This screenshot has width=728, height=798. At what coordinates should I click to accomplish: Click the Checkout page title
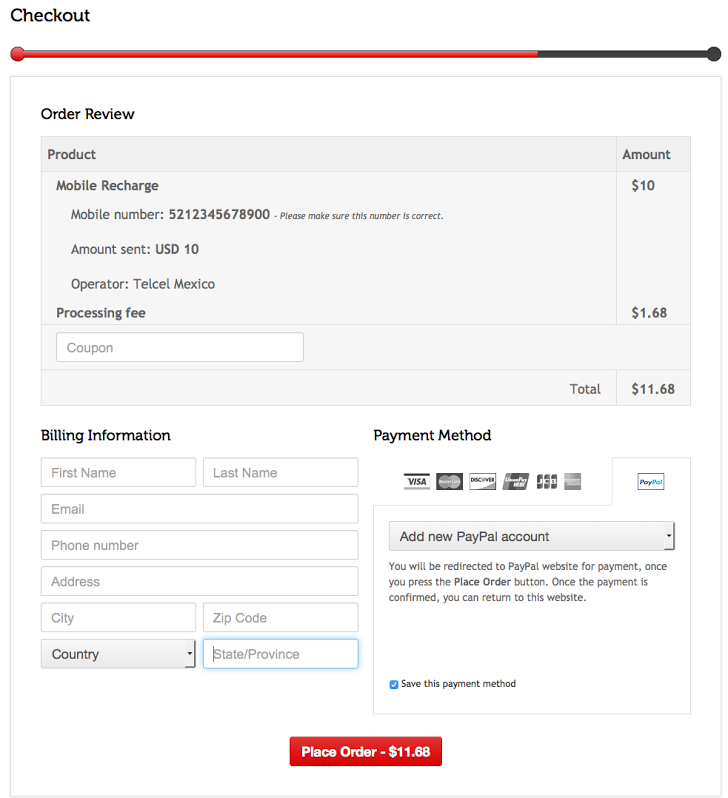(50, 15)
